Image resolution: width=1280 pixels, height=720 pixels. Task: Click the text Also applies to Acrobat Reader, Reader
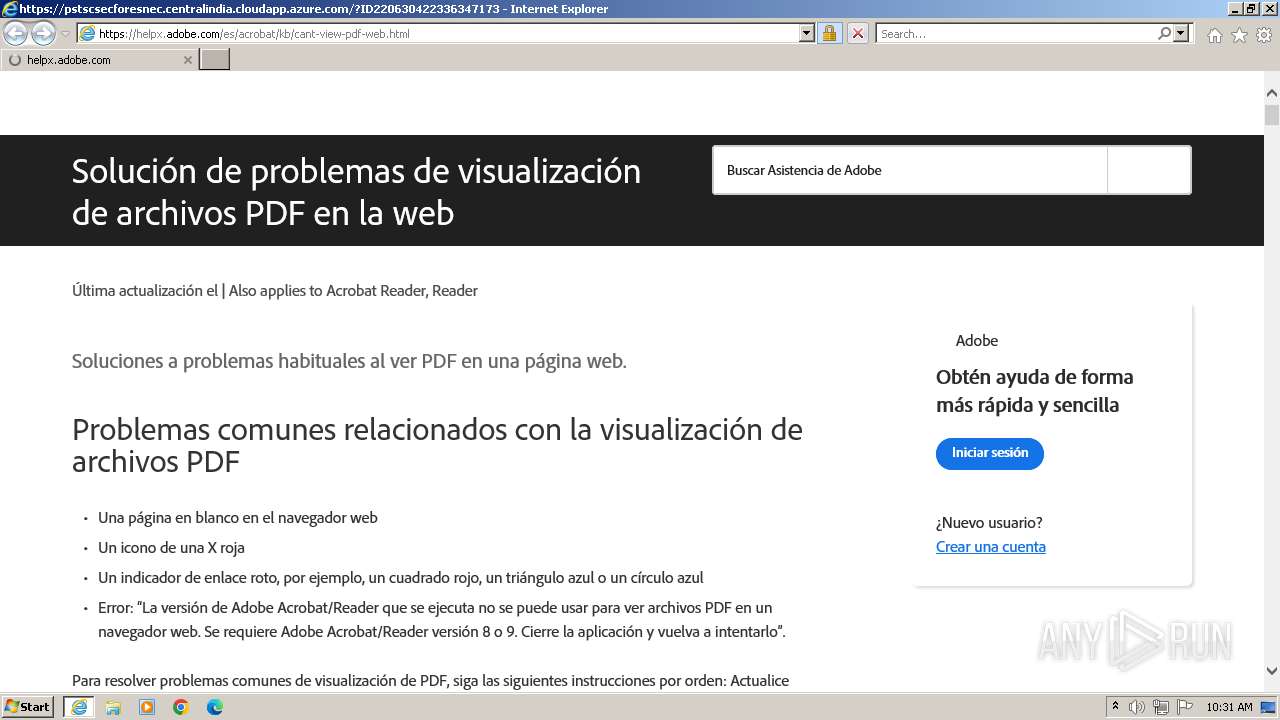coord(353,291)
